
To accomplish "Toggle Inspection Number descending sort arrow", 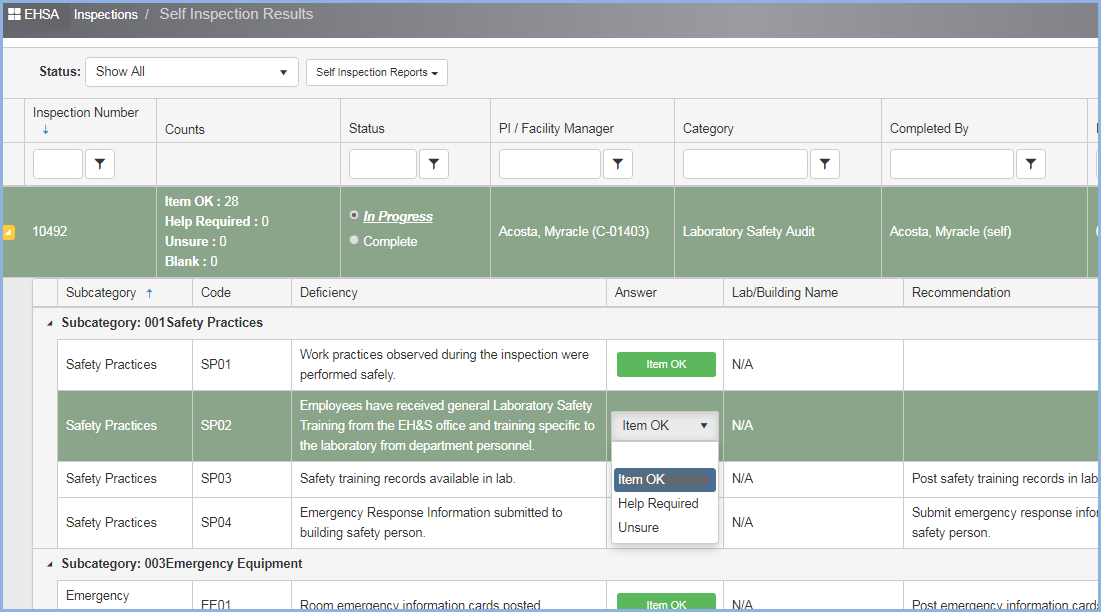I will pyautogui.click(x=46, y=130).
